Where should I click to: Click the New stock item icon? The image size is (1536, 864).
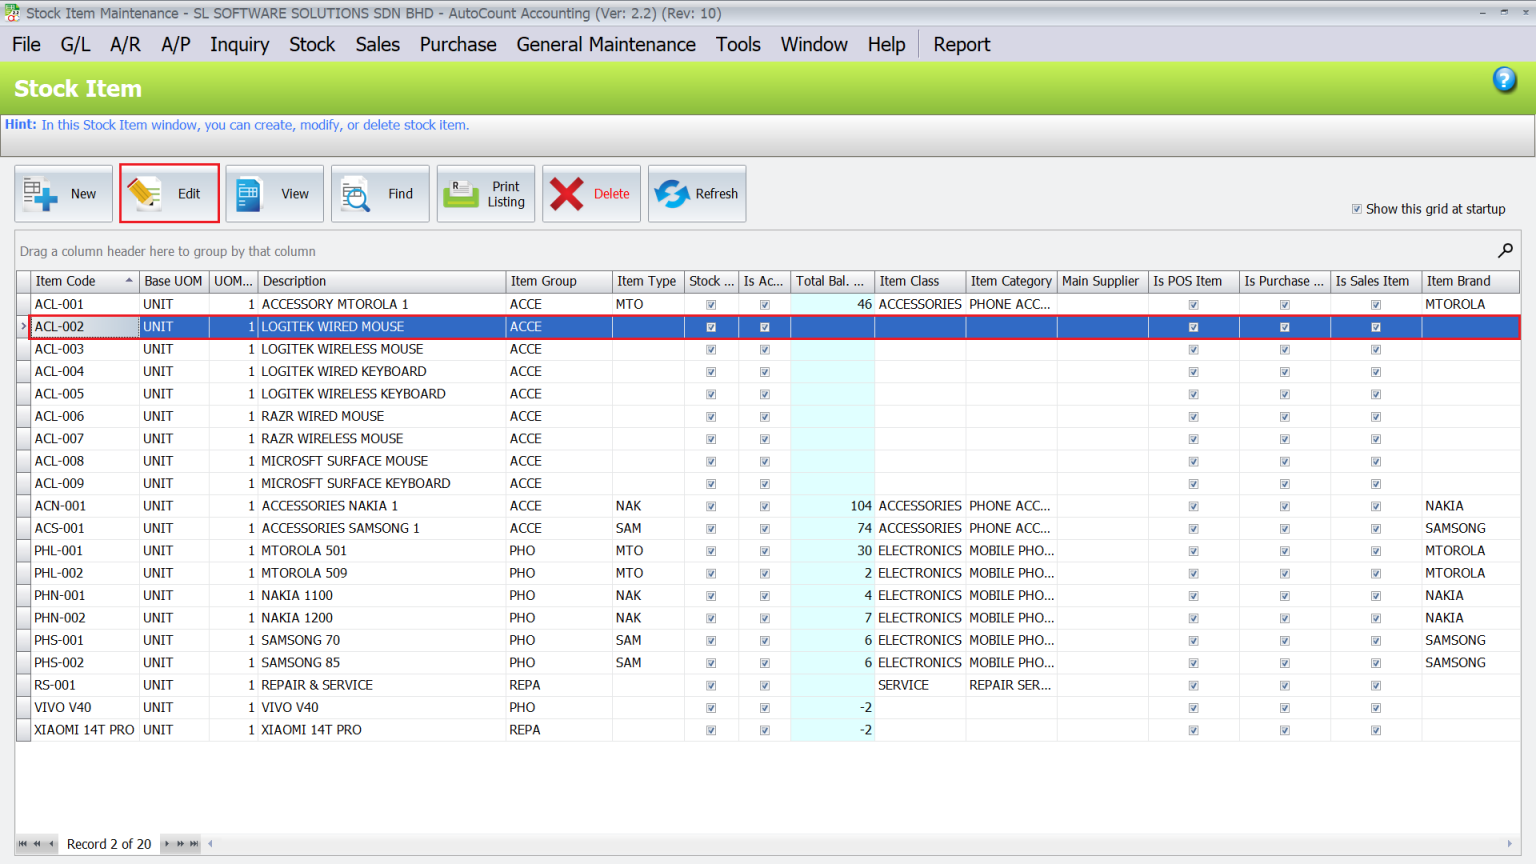40,193
